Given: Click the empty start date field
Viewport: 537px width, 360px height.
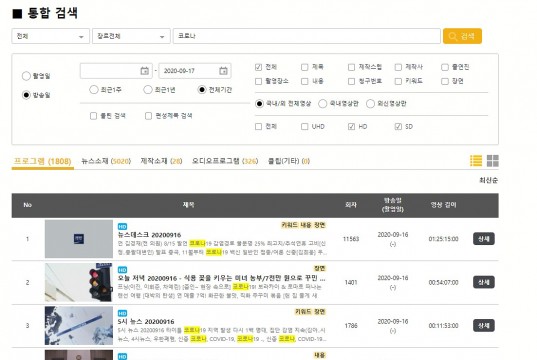Looking at the screenshot, I should tap(116, 71).
